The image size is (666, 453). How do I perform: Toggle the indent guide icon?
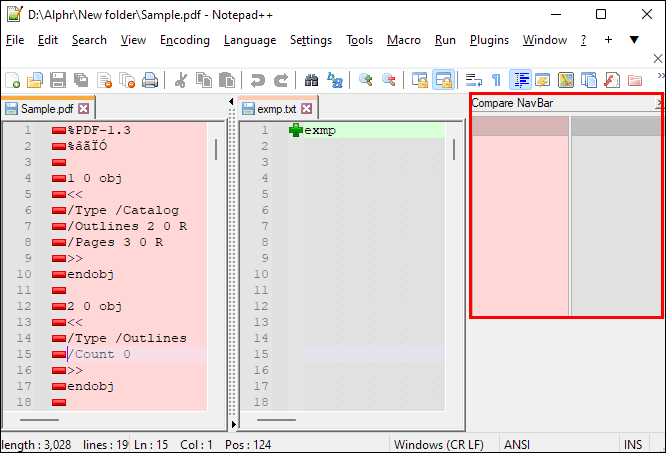pyautogui.click(x=521, y=80)
